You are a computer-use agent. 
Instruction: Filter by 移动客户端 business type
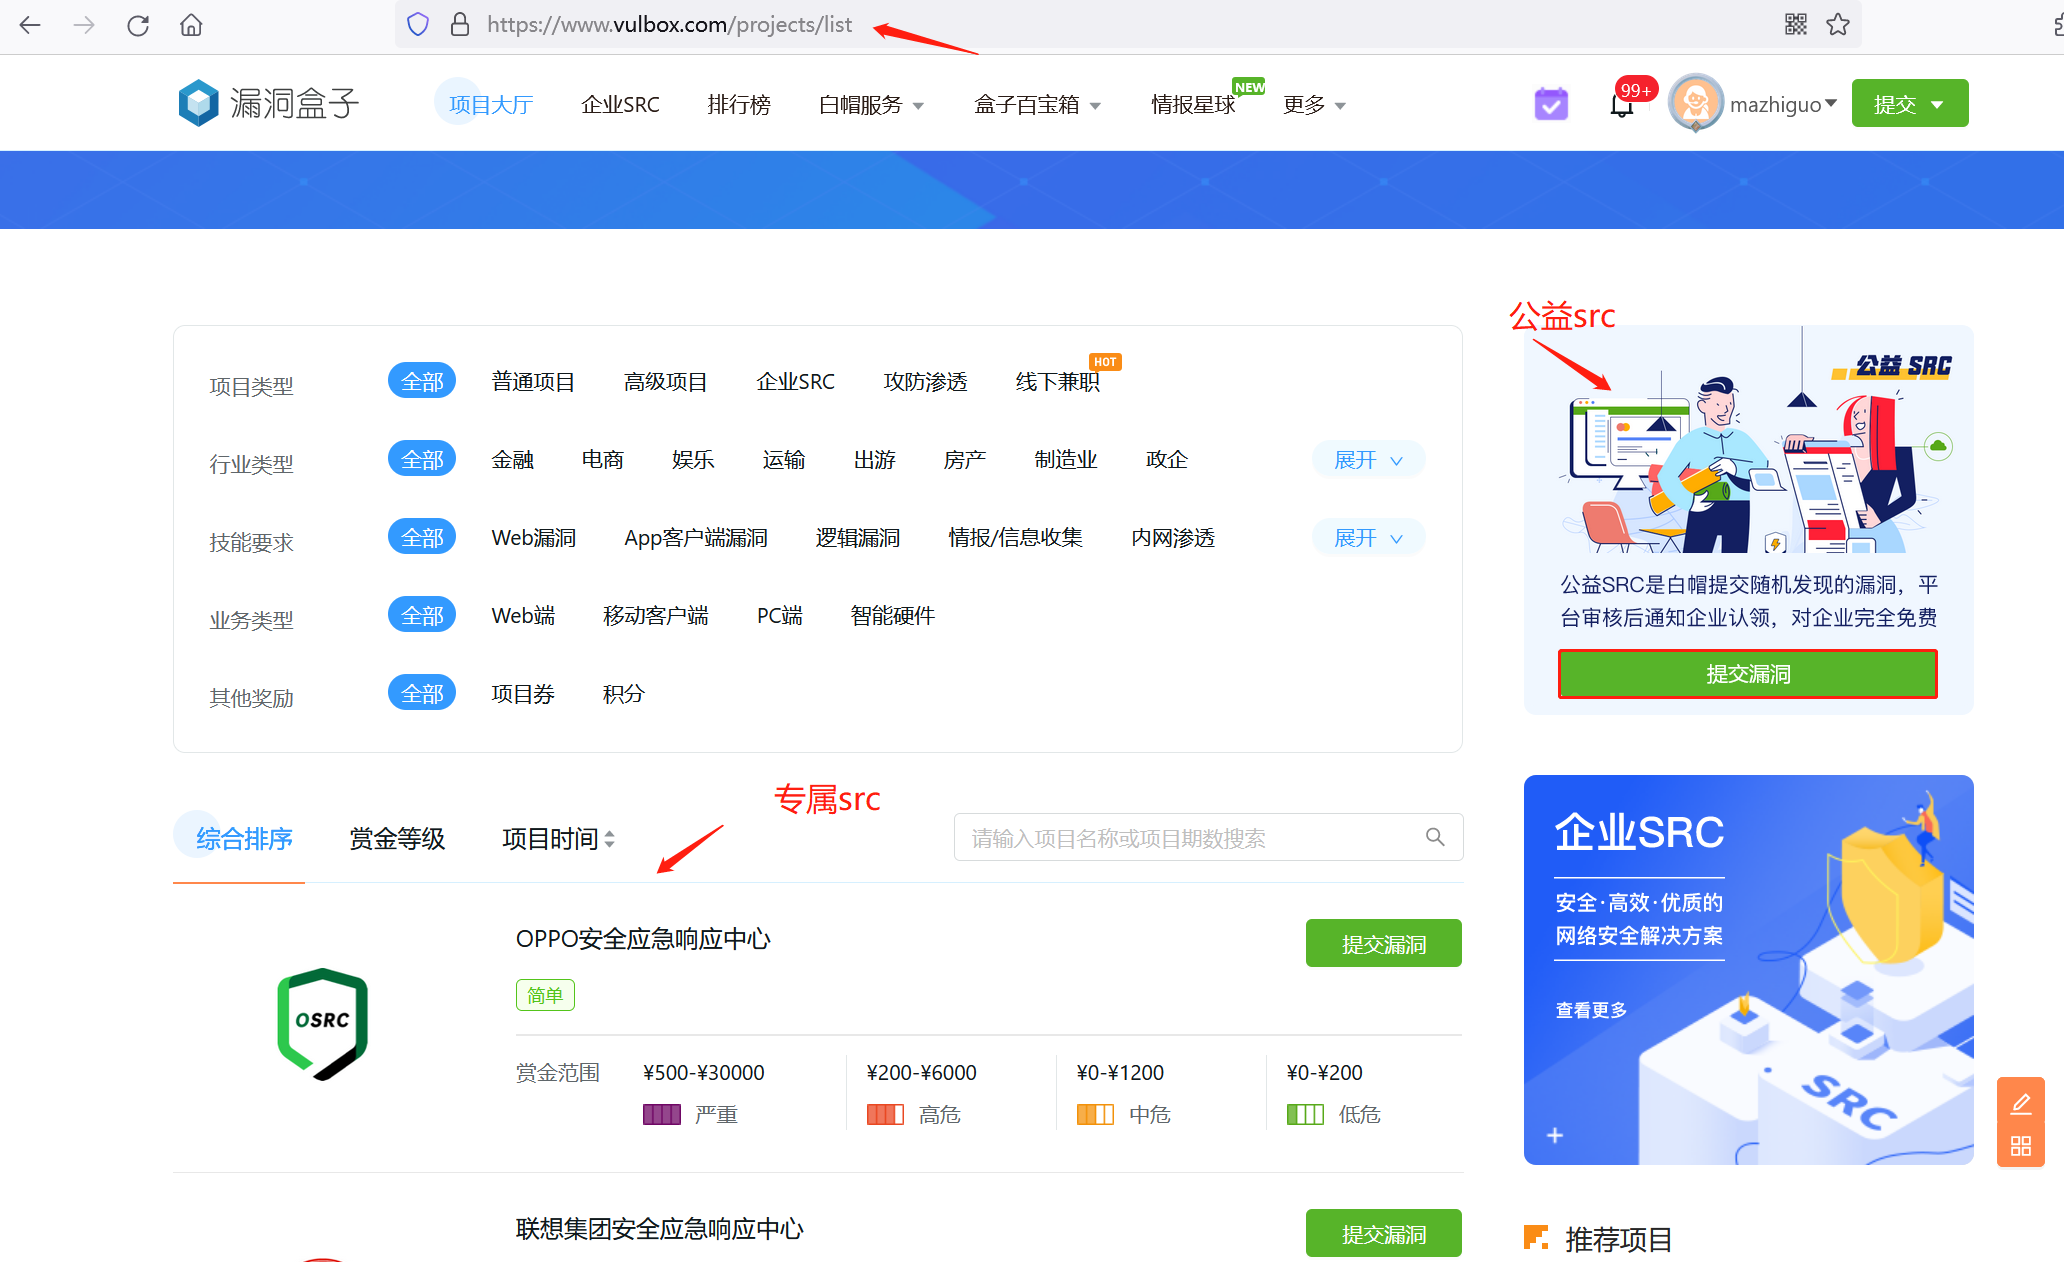tap(656, 615)
